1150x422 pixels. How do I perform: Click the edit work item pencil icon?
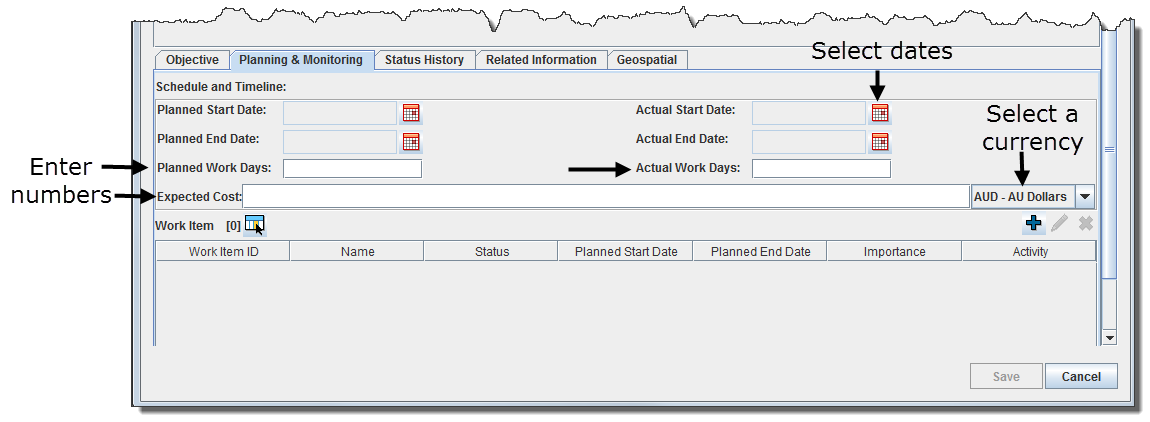tap(1060, 224)
